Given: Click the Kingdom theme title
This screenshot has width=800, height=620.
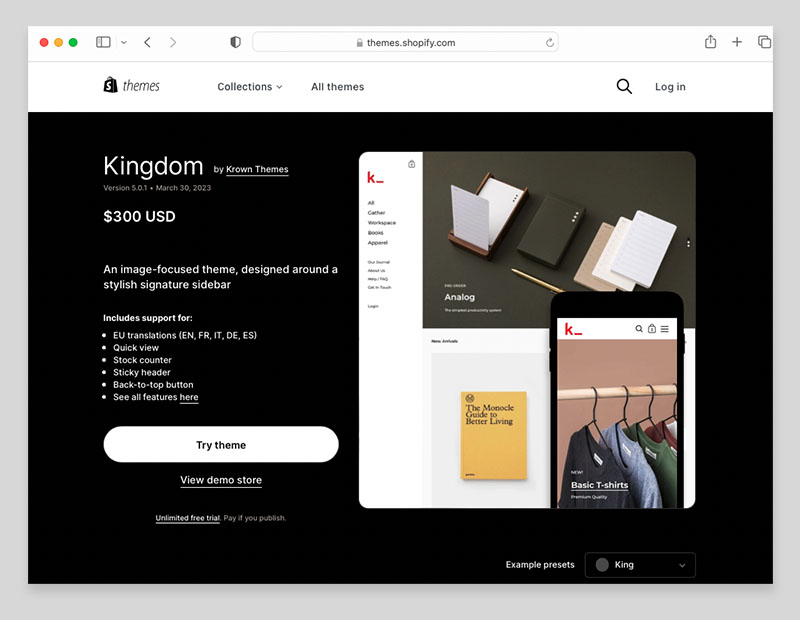Looking at the screenshot, I should coord(153,166).
